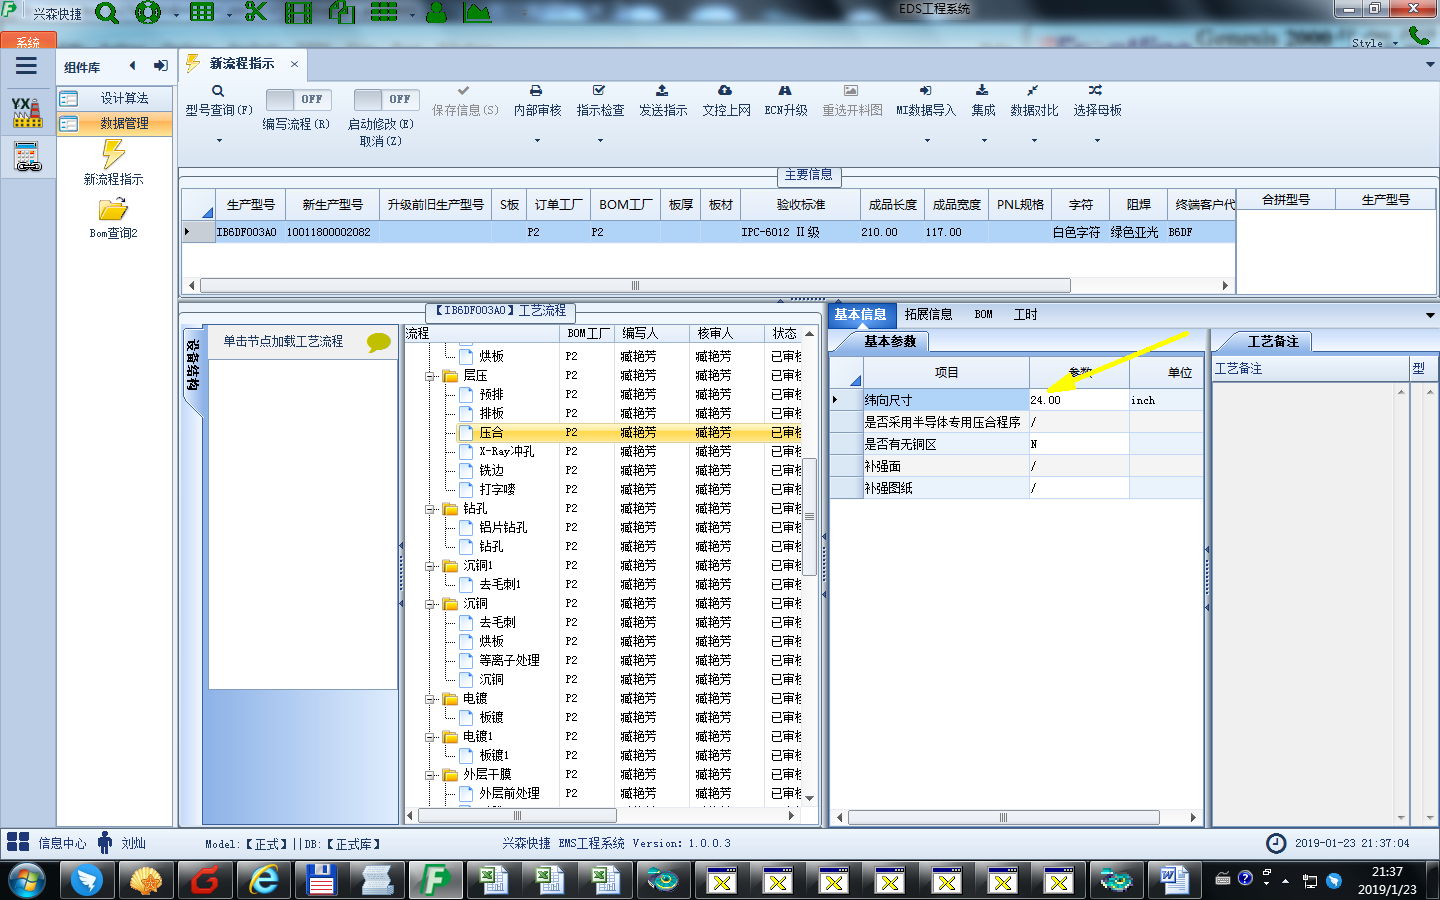Select the IB6DF003A0 production model cell

point(249,232)
